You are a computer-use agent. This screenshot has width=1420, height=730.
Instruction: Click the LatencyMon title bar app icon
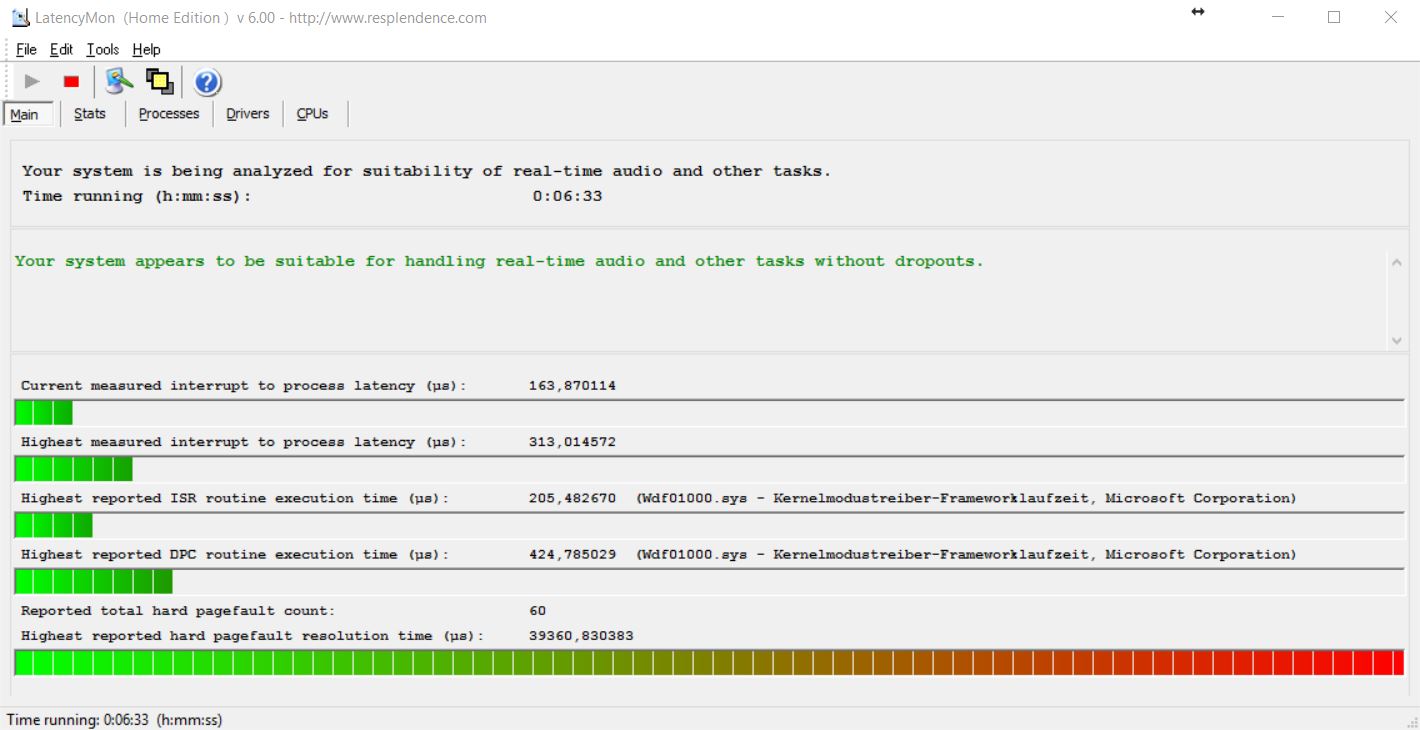(19, 17)
